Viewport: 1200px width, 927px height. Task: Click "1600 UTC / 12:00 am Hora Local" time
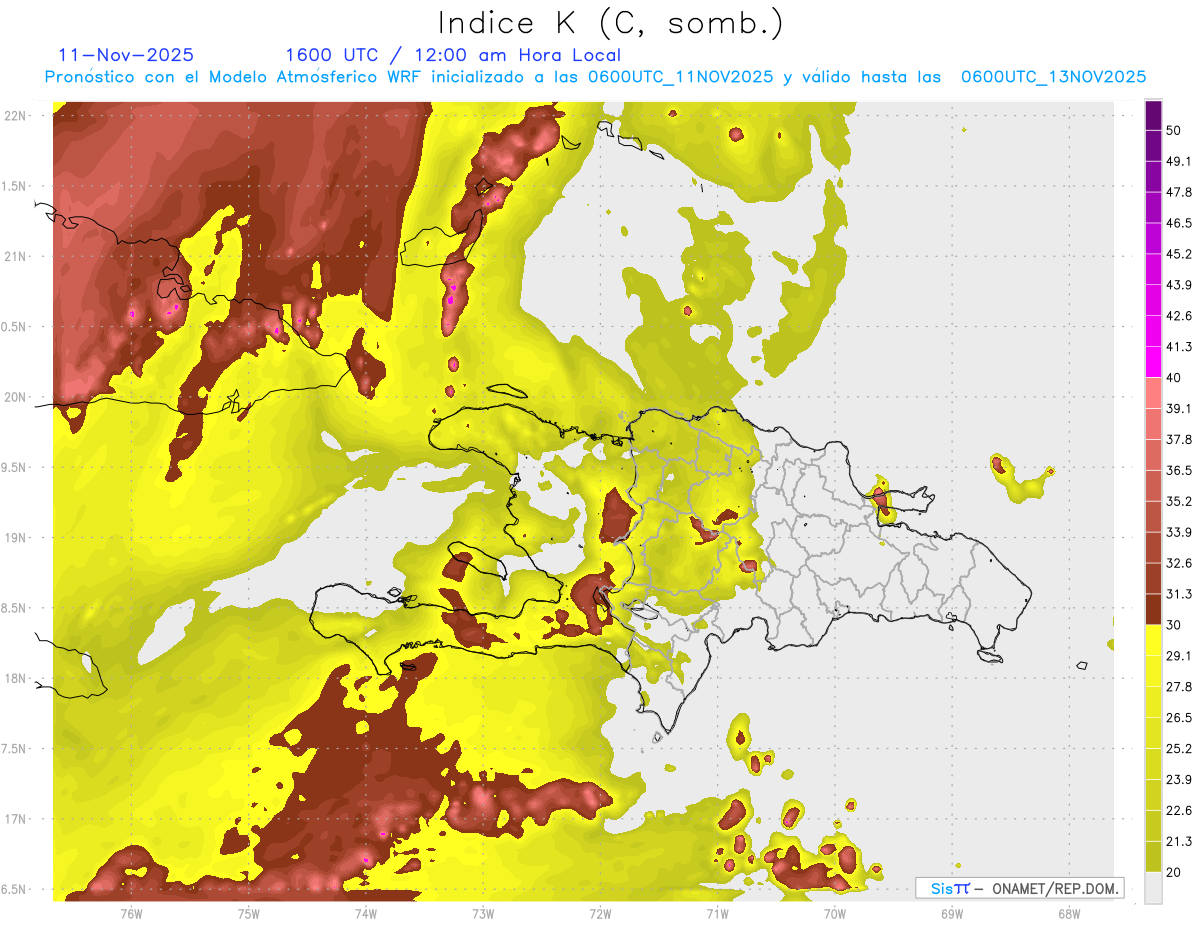(x=453, y=55)
